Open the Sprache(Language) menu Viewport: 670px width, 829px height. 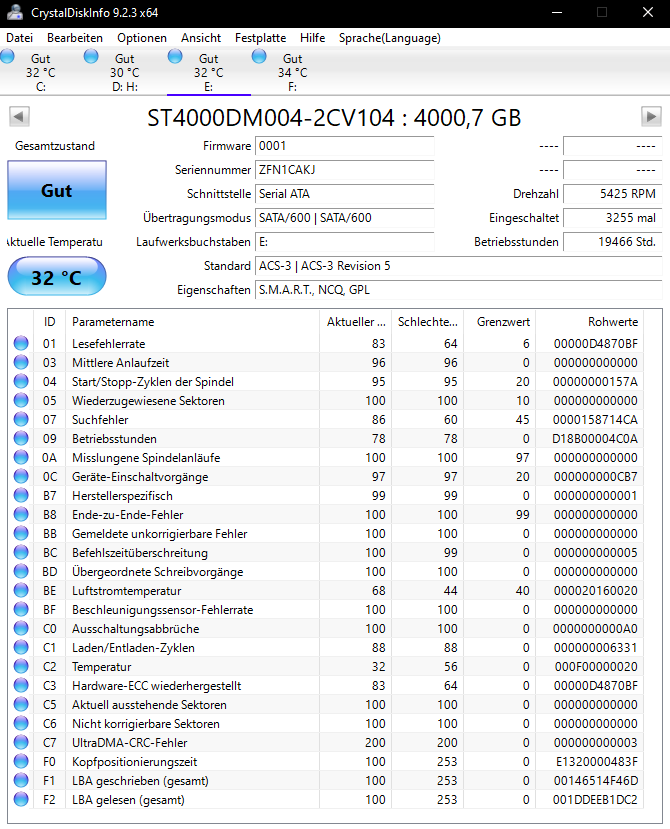[390, 38]
